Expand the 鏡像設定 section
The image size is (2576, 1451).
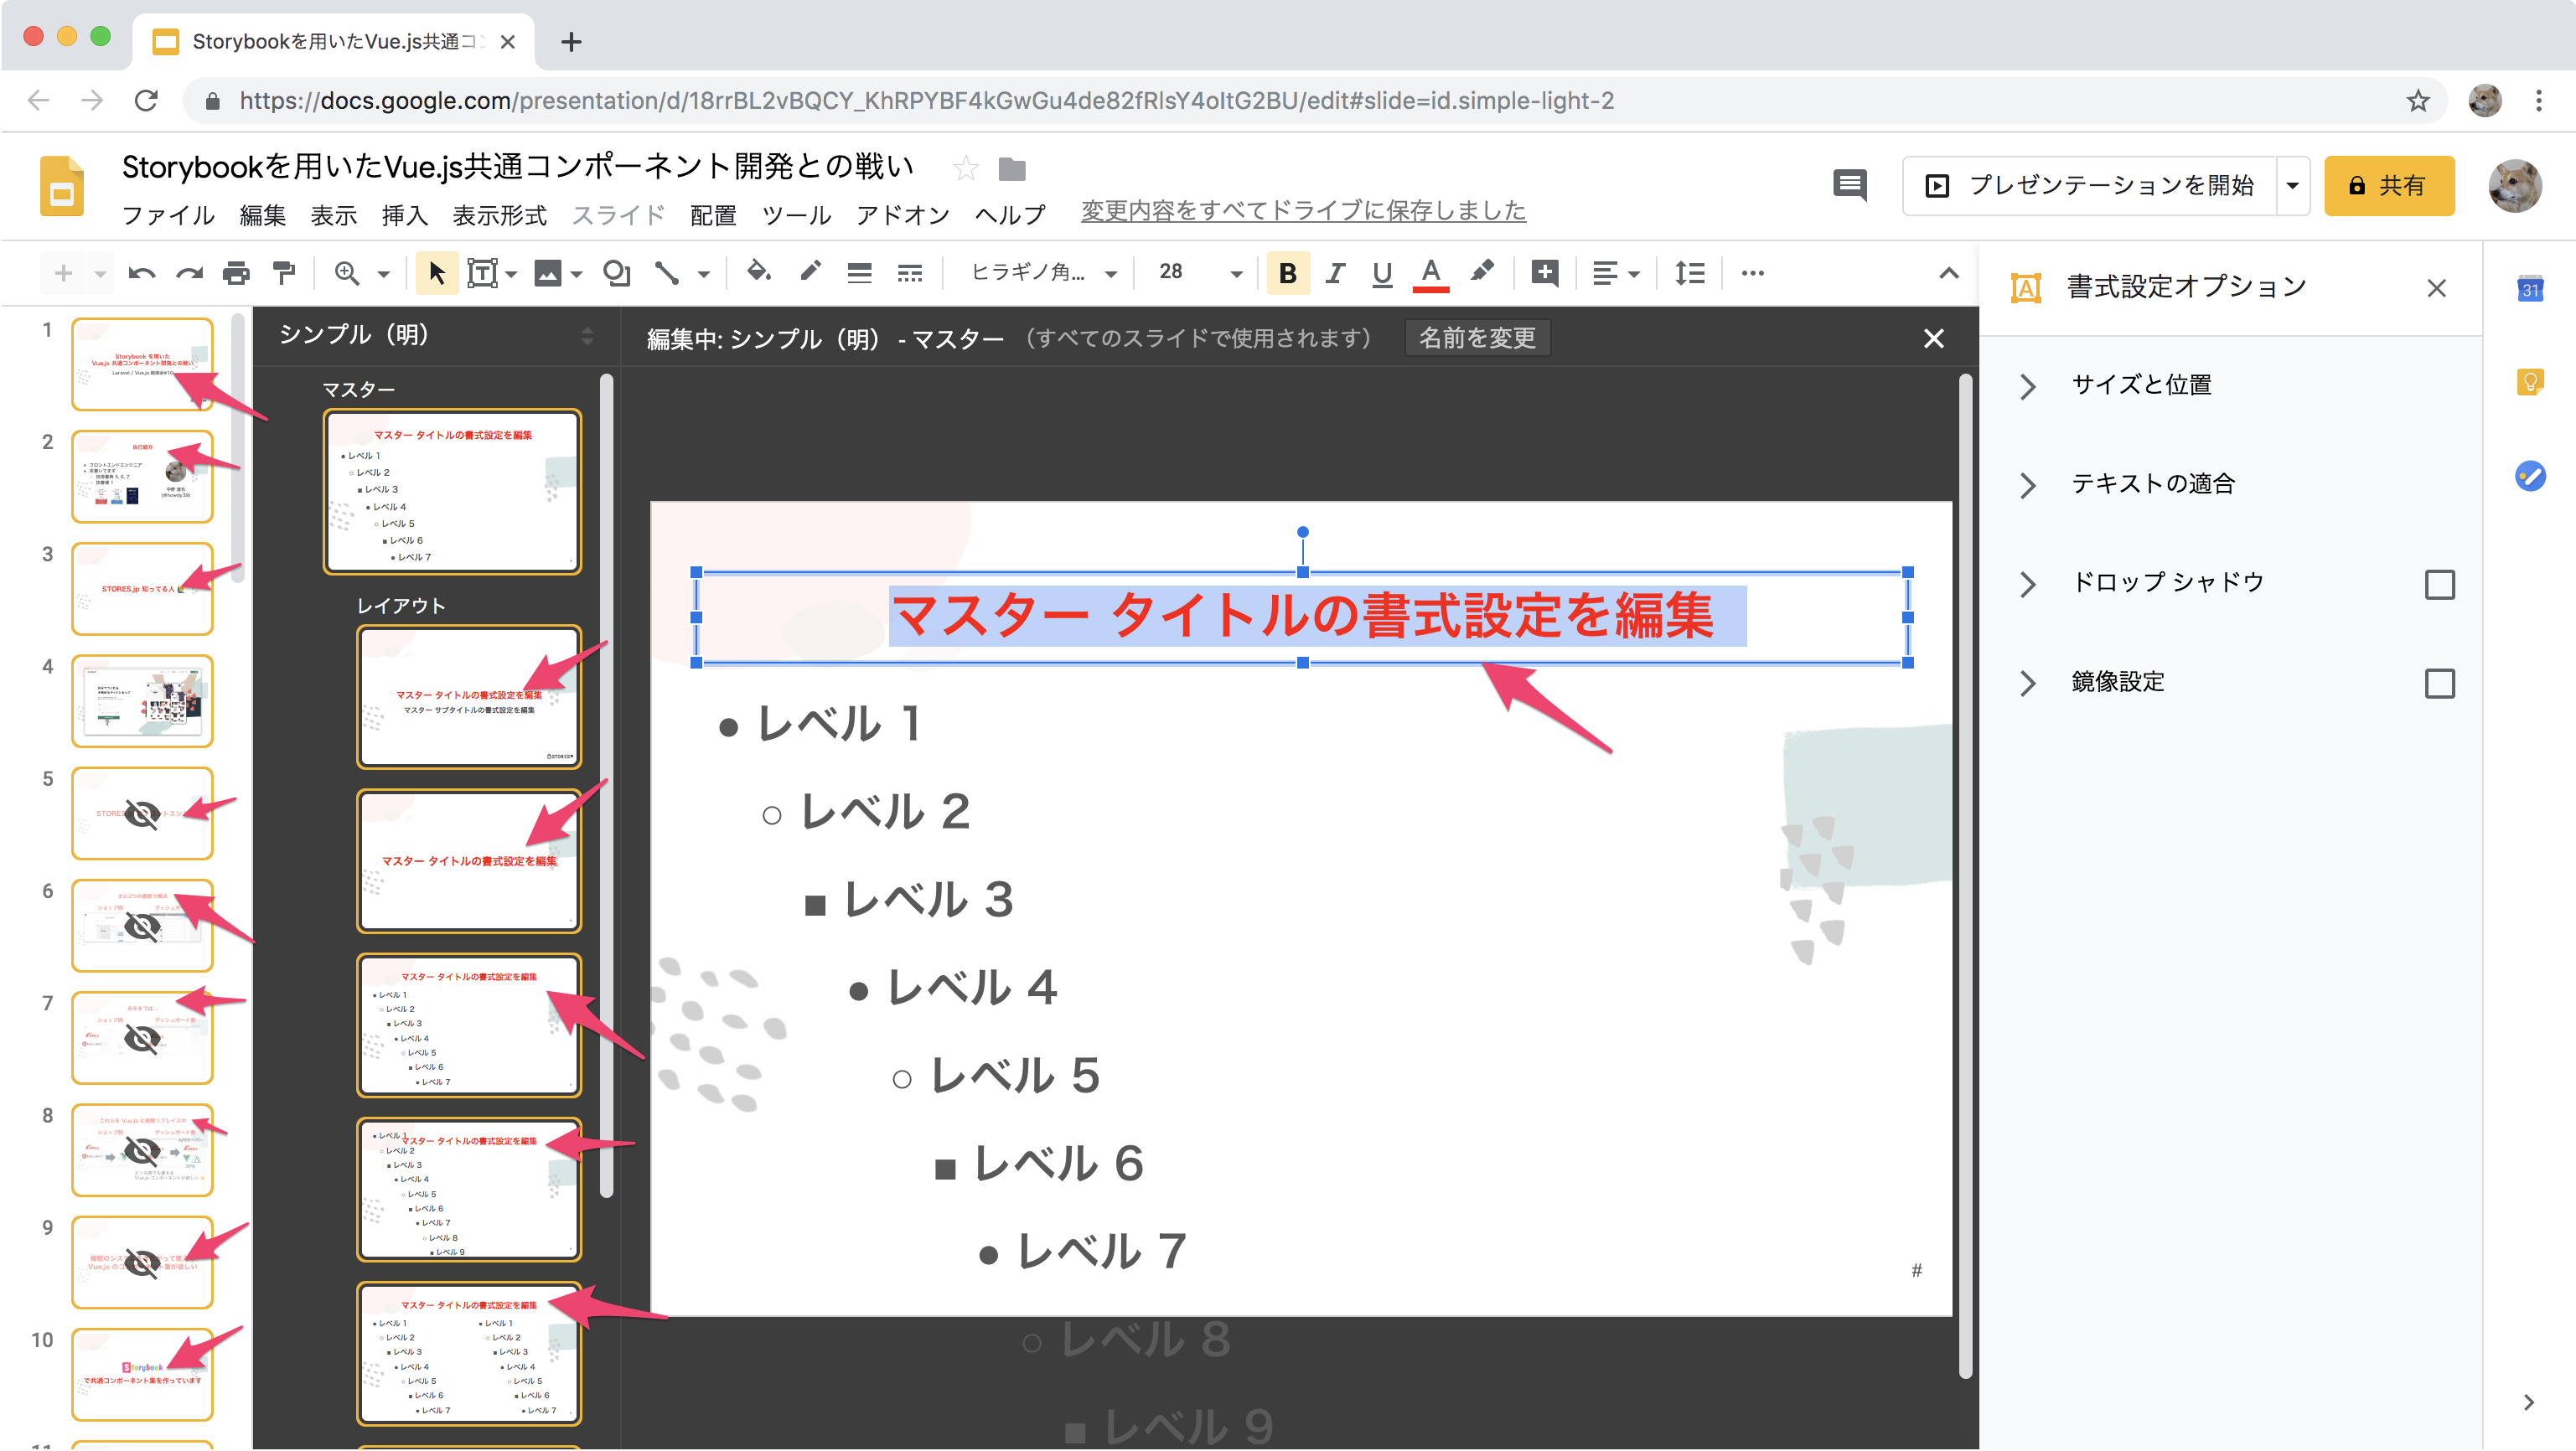[2028, 683]
